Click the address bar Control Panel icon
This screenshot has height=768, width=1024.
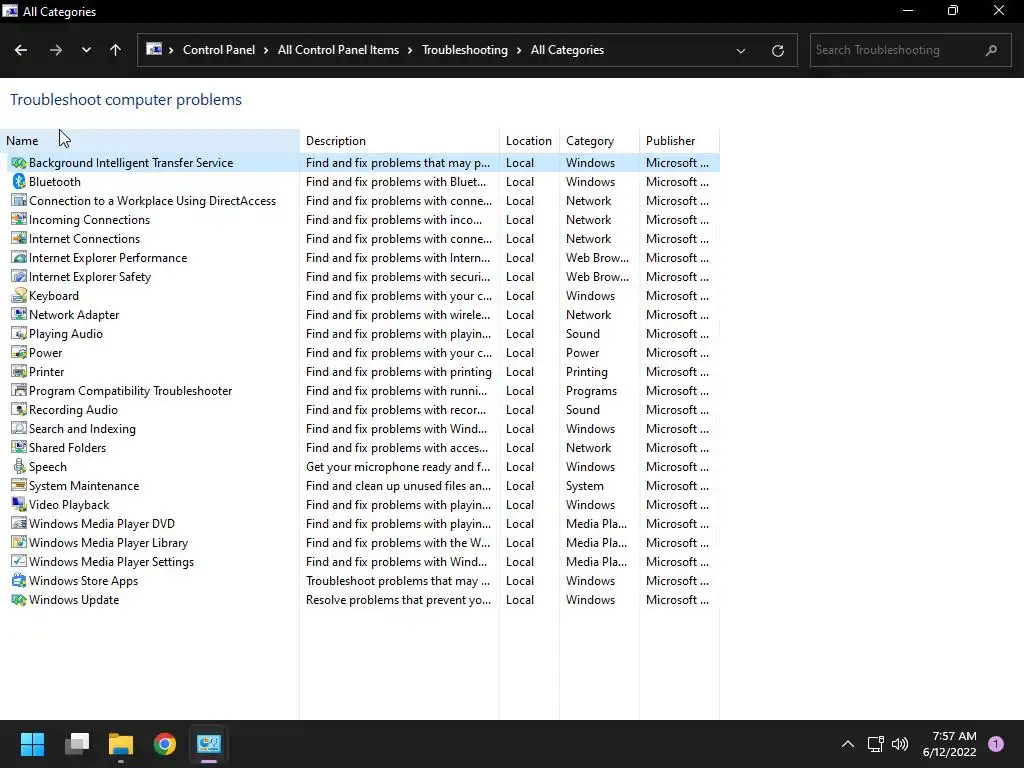point(153,49)
